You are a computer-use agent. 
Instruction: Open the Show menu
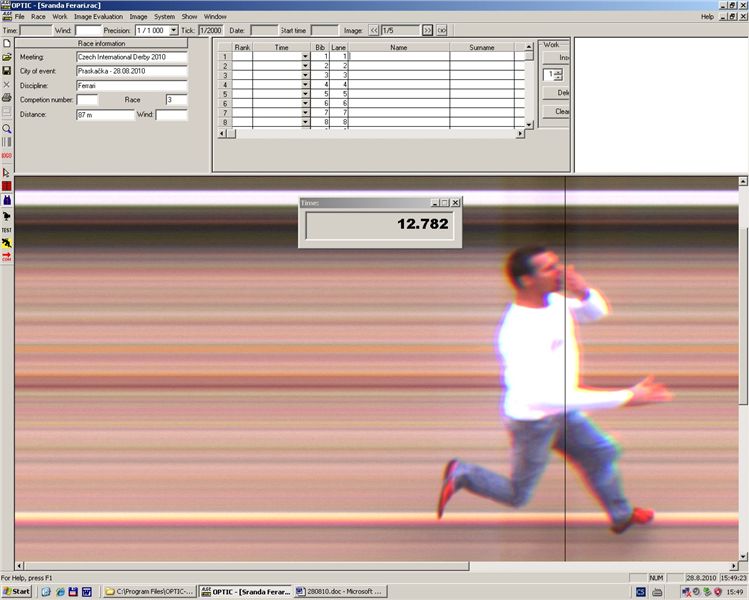(189, 17)
